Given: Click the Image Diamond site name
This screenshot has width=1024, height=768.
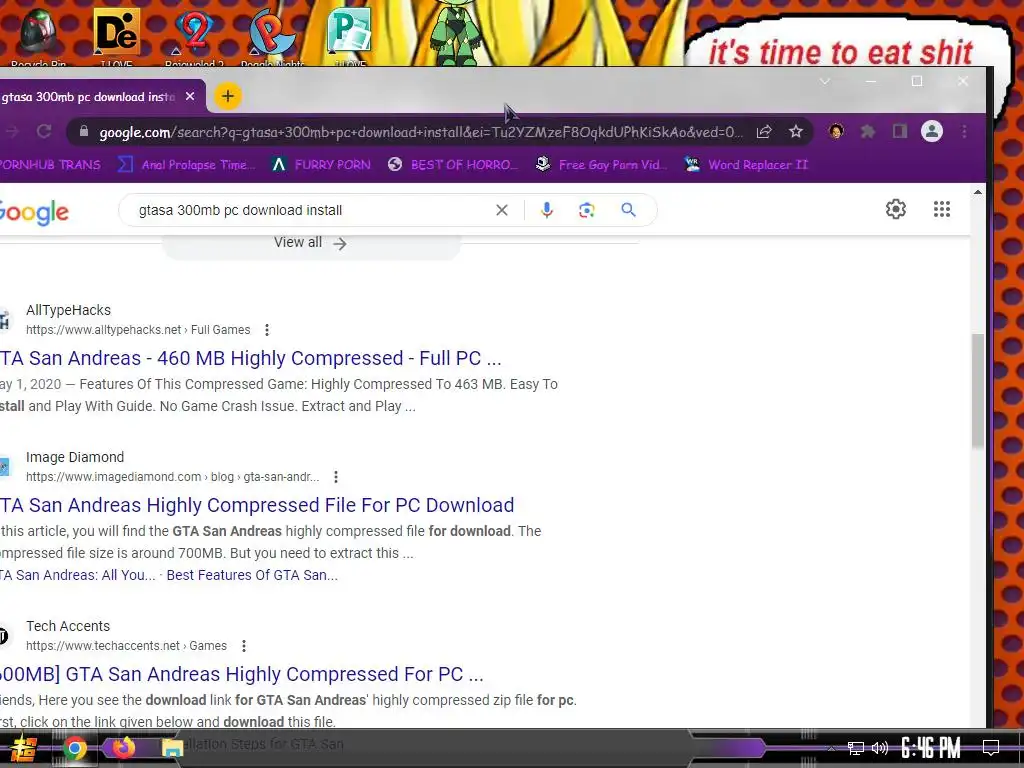Looking at the screenshot, I should (75, 457).
